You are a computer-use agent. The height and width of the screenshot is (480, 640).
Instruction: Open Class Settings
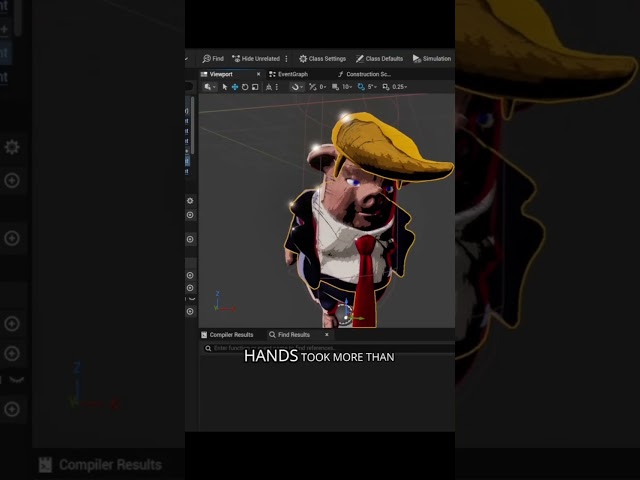(322, 59)
